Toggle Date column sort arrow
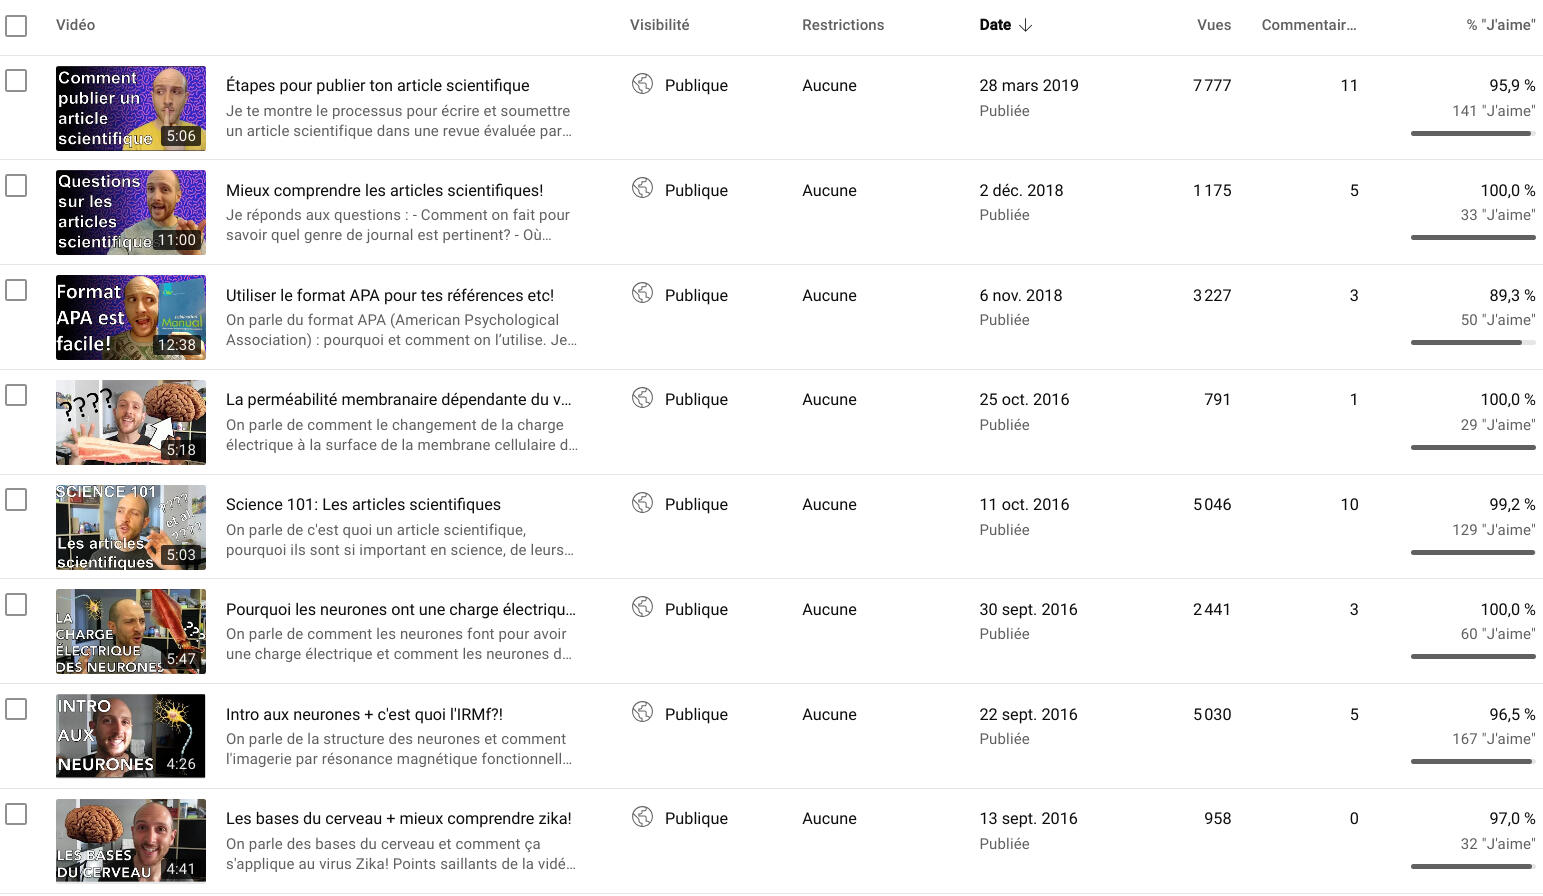The height and width of the screenshot is (896, 1543). coord(1026,25)
